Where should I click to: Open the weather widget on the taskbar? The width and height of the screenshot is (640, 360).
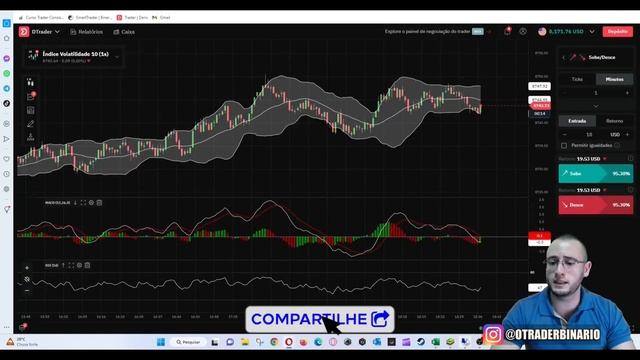tap(22, 342)
